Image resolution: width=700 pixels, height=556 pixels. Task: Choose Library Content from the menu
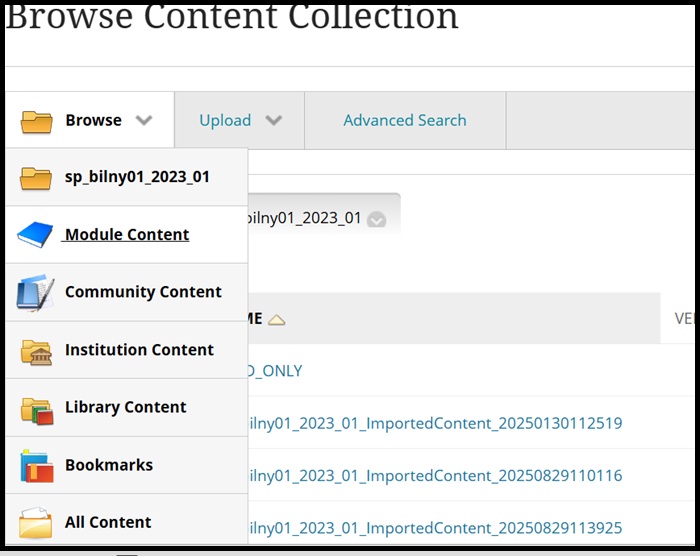click(125, 407)
